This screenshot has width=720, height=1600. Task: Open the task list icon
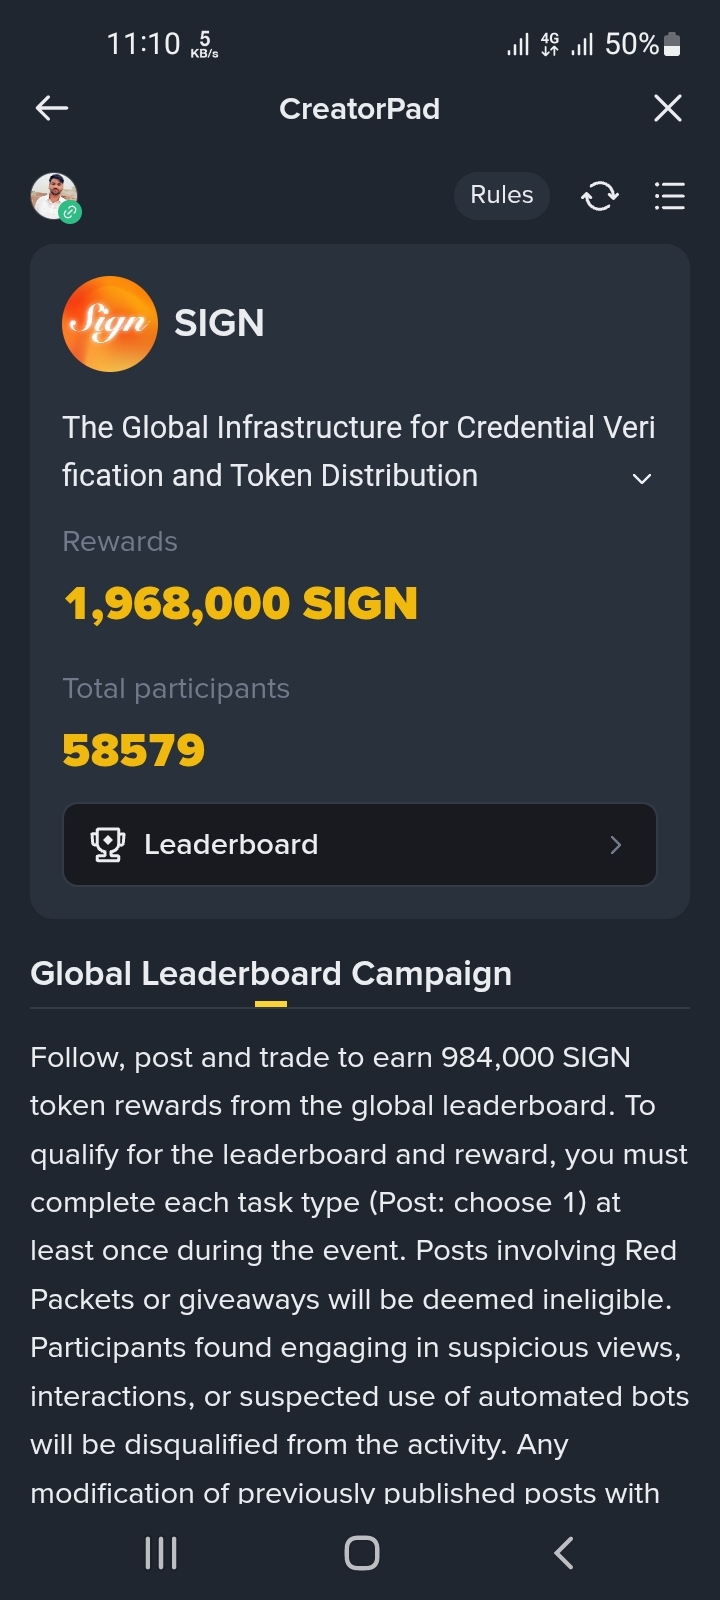(669, 196)
